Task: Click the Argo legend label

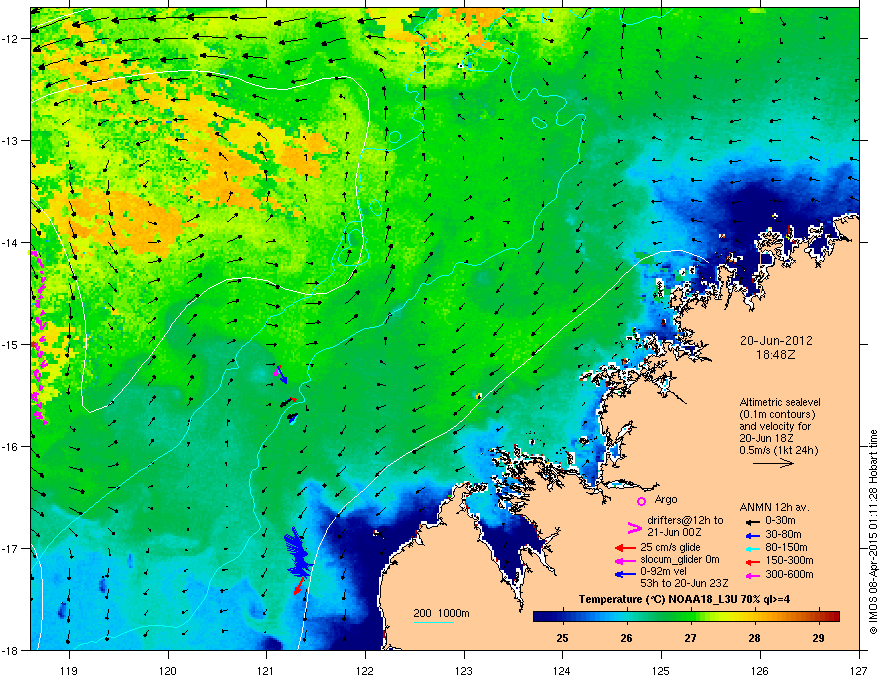Action: [x=666, y=499]
